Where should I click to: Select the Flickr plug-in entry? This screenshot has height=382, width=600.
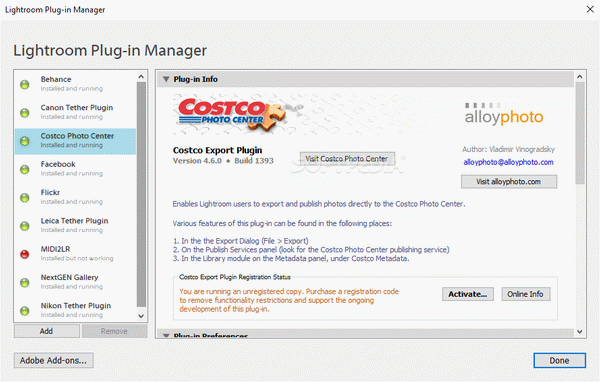75,198
